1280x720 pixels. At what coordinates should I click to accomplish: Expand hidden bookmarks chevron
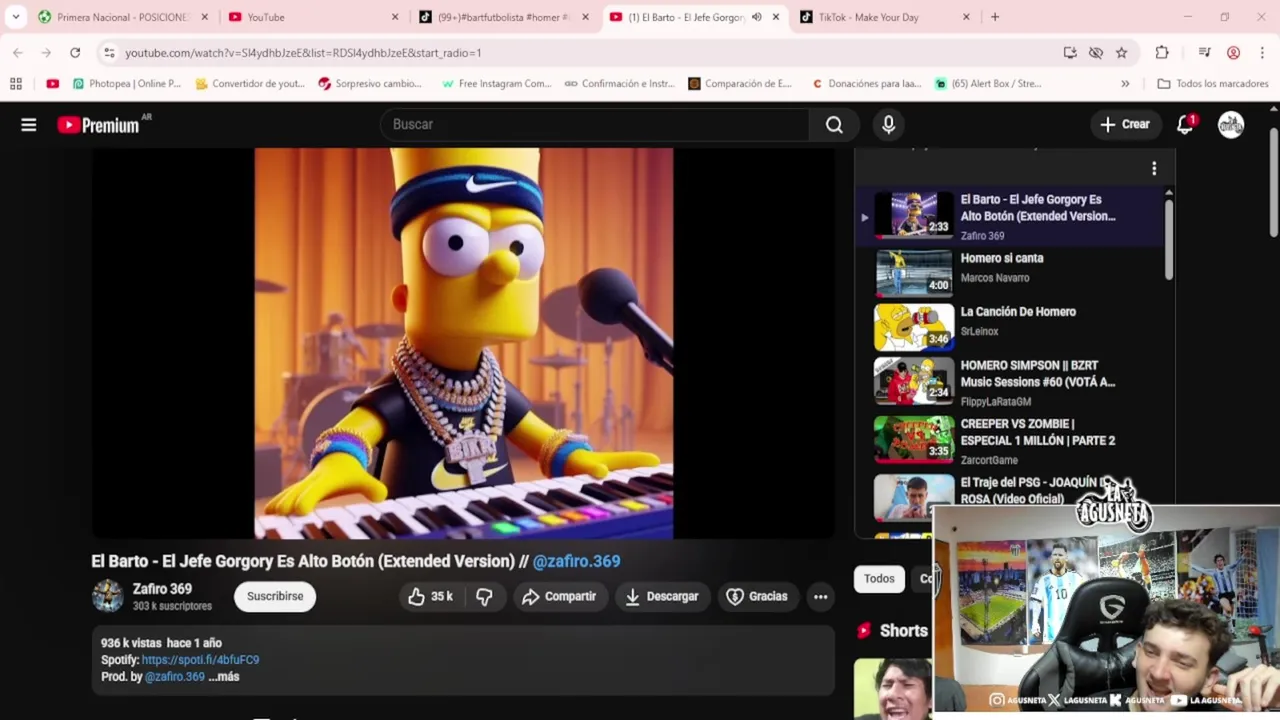click(1125, 84)
